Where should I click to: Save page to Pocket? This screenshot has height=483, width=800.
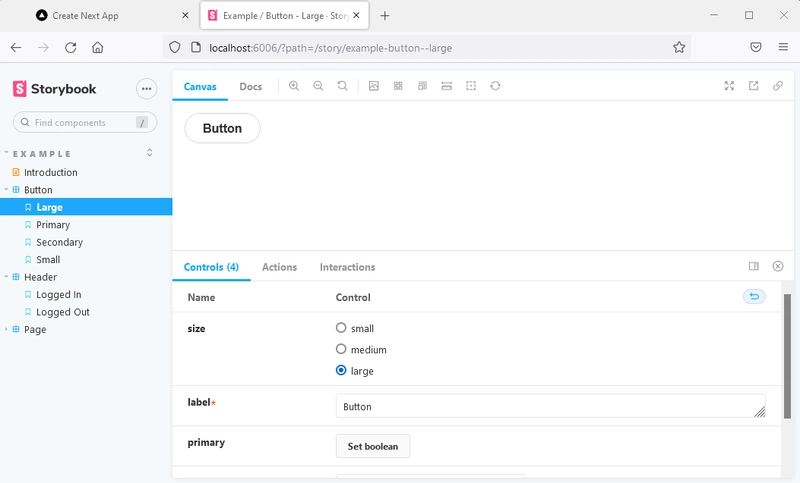[756, 47]
